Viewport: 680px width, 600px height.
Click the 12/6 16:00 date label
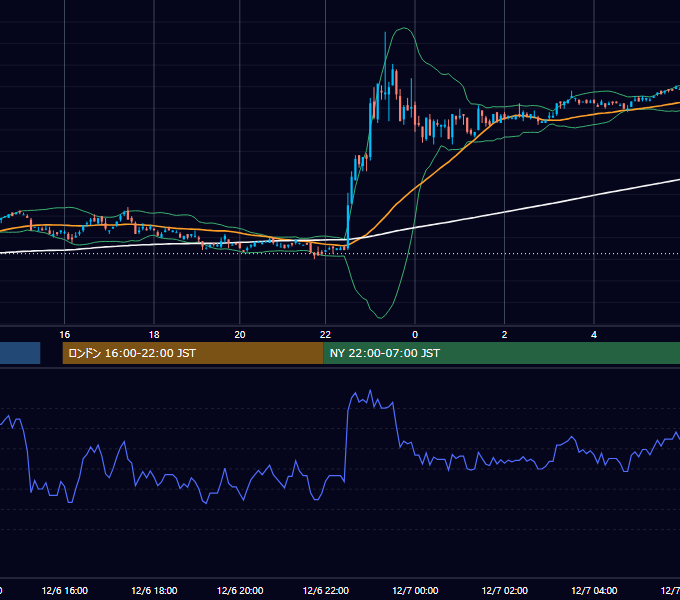coord(65,590)
